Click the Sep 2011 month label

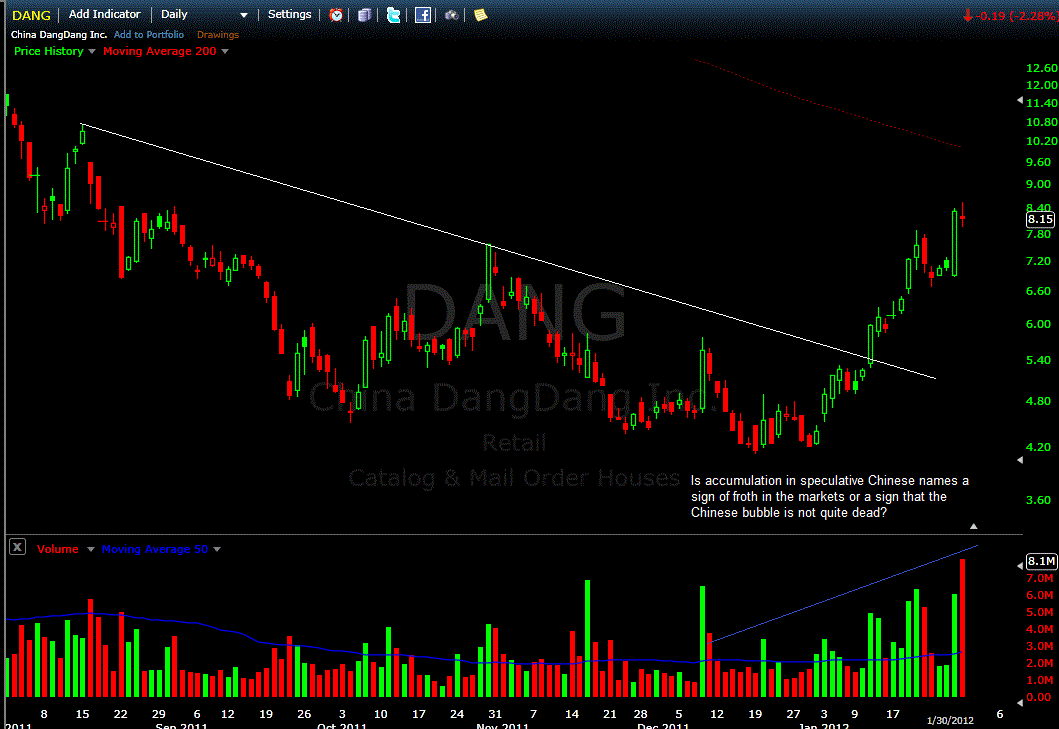[x=181, y=726]
